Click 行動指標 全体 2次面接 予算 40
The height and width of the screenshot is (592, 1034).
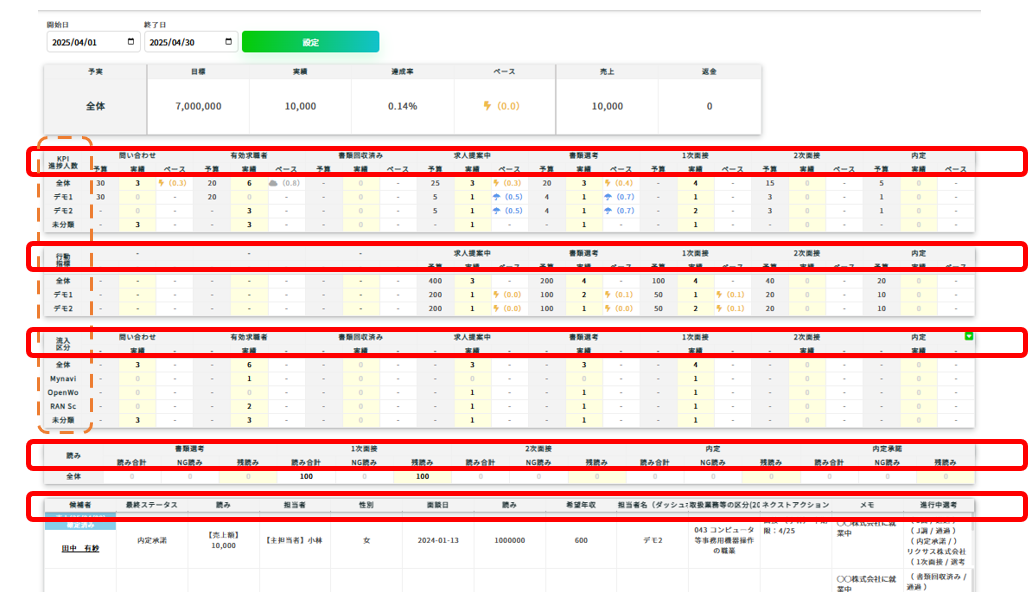(x=770, y=281)
